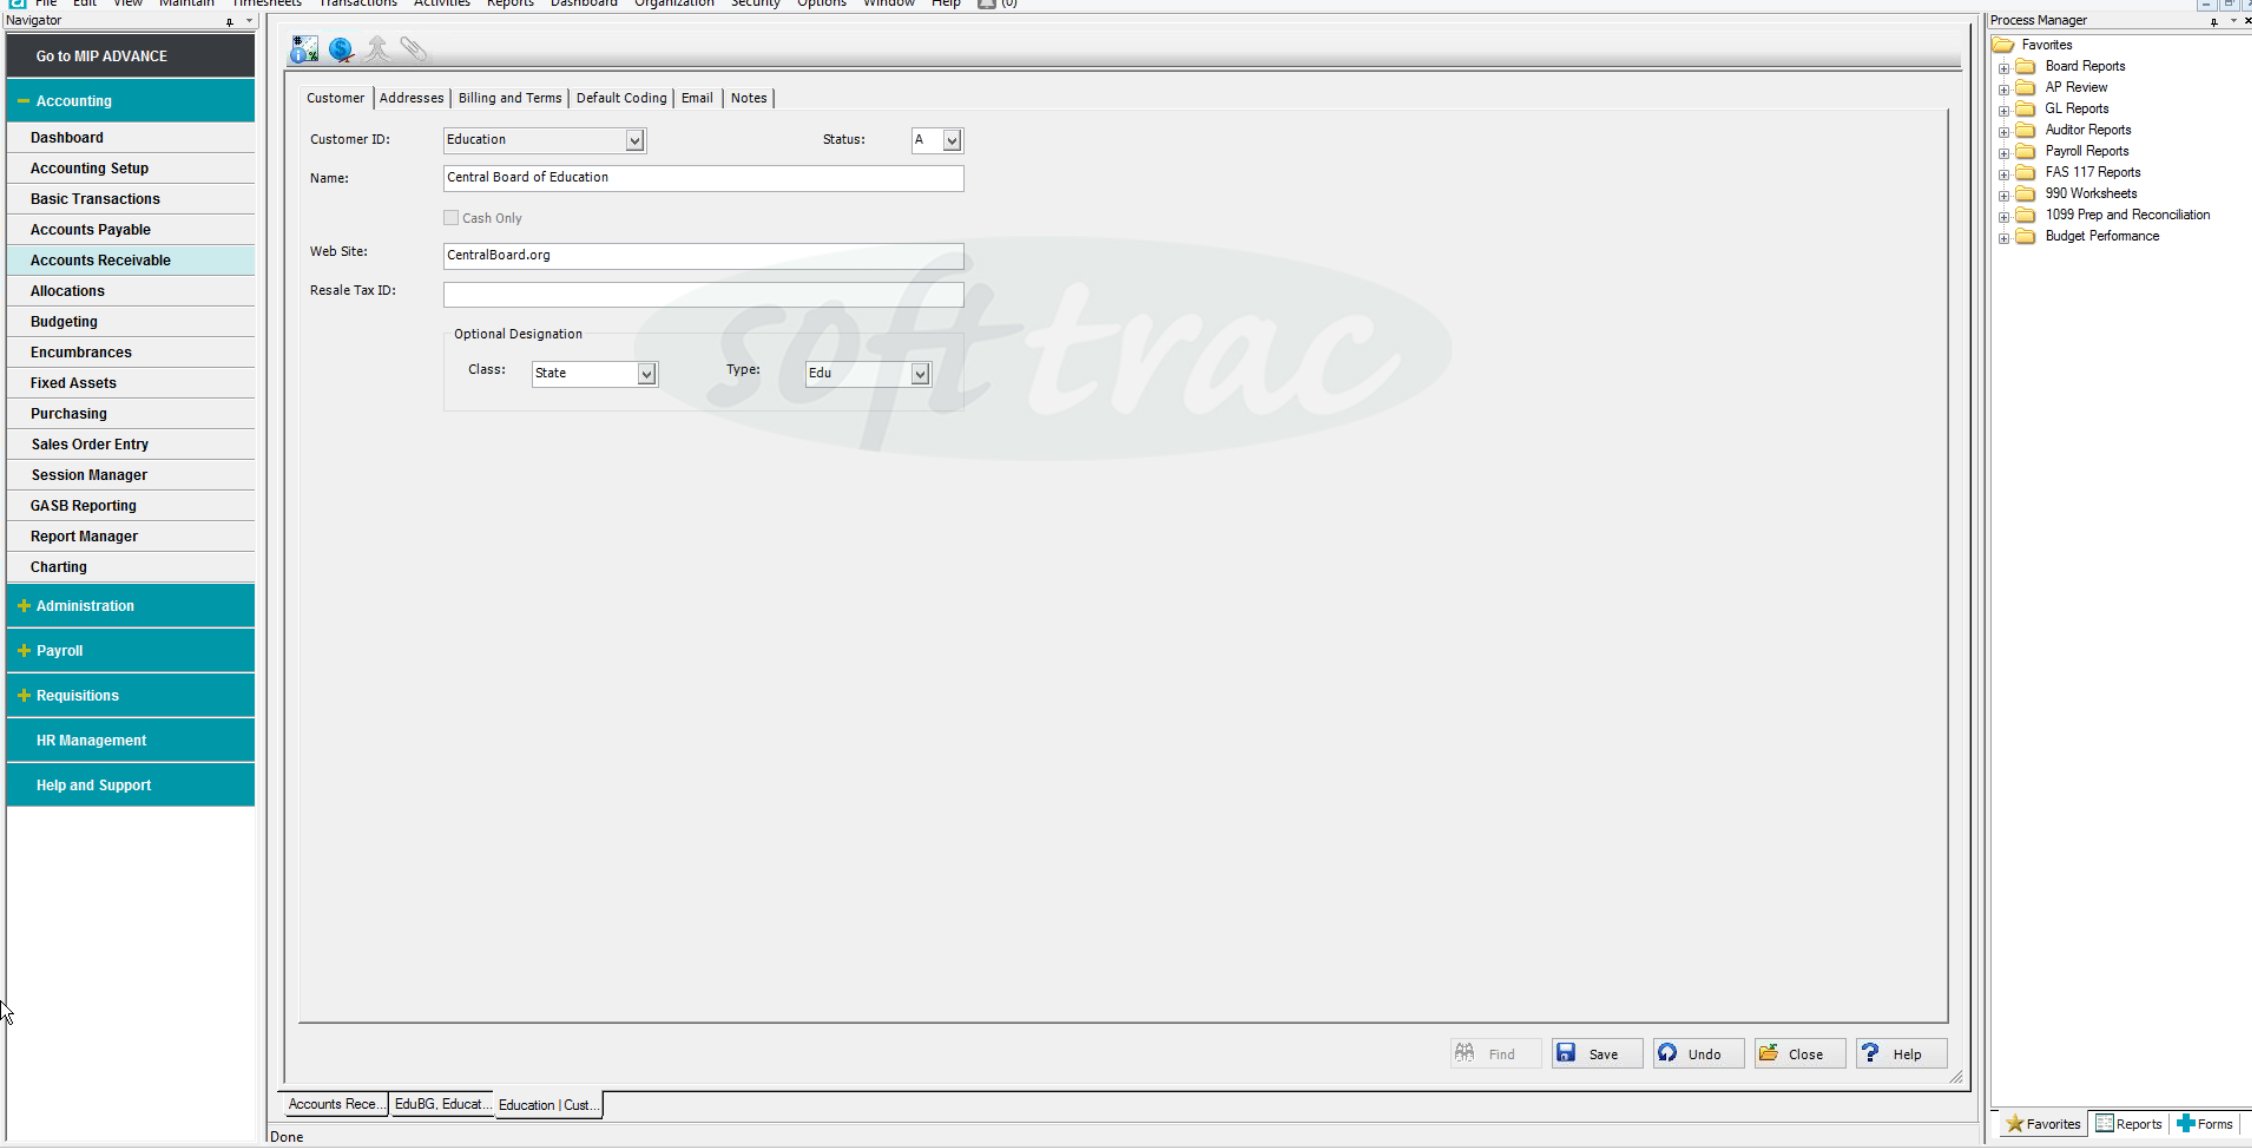
Task: Open HR Management in the navigator
Action: coord(130,741)
